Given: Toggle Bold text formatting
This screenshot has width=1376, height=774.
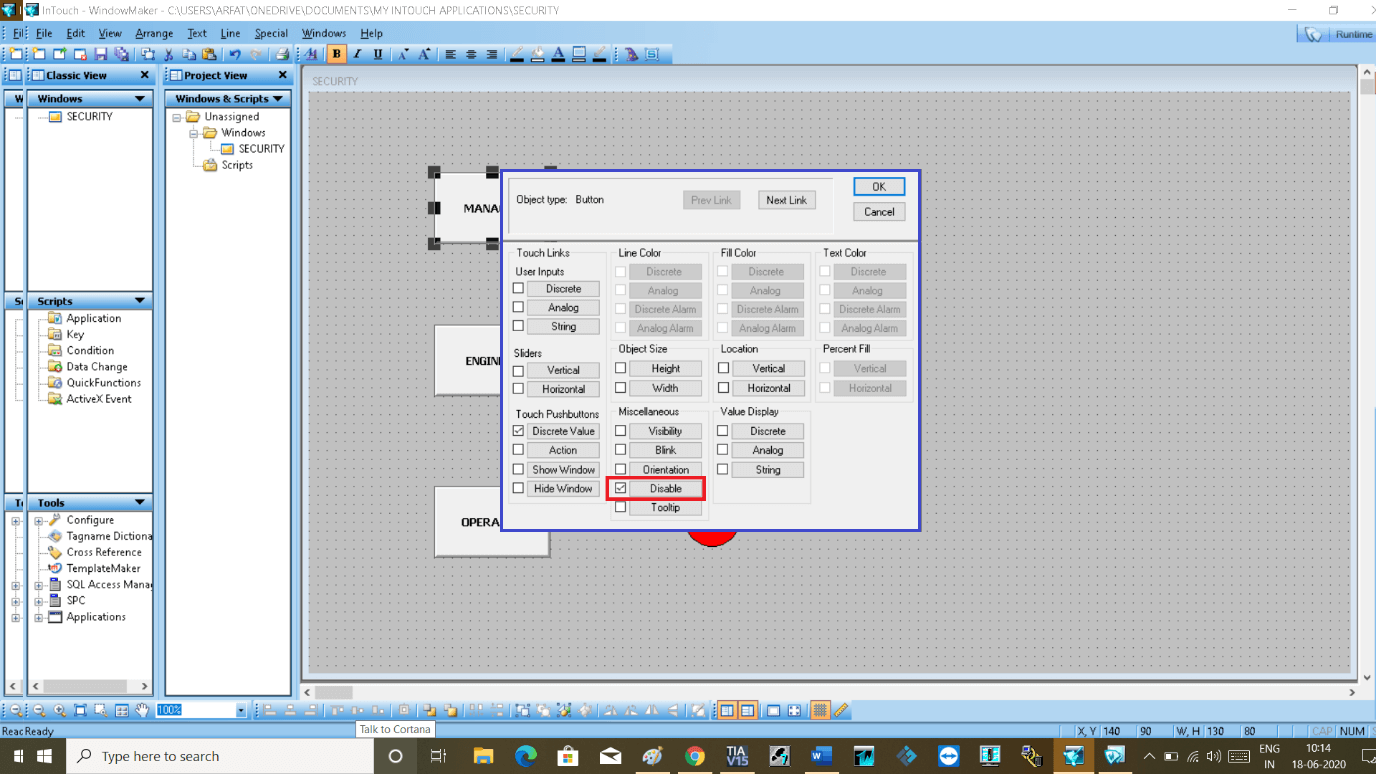Looking at the screenshot, I should pos(337,54).
